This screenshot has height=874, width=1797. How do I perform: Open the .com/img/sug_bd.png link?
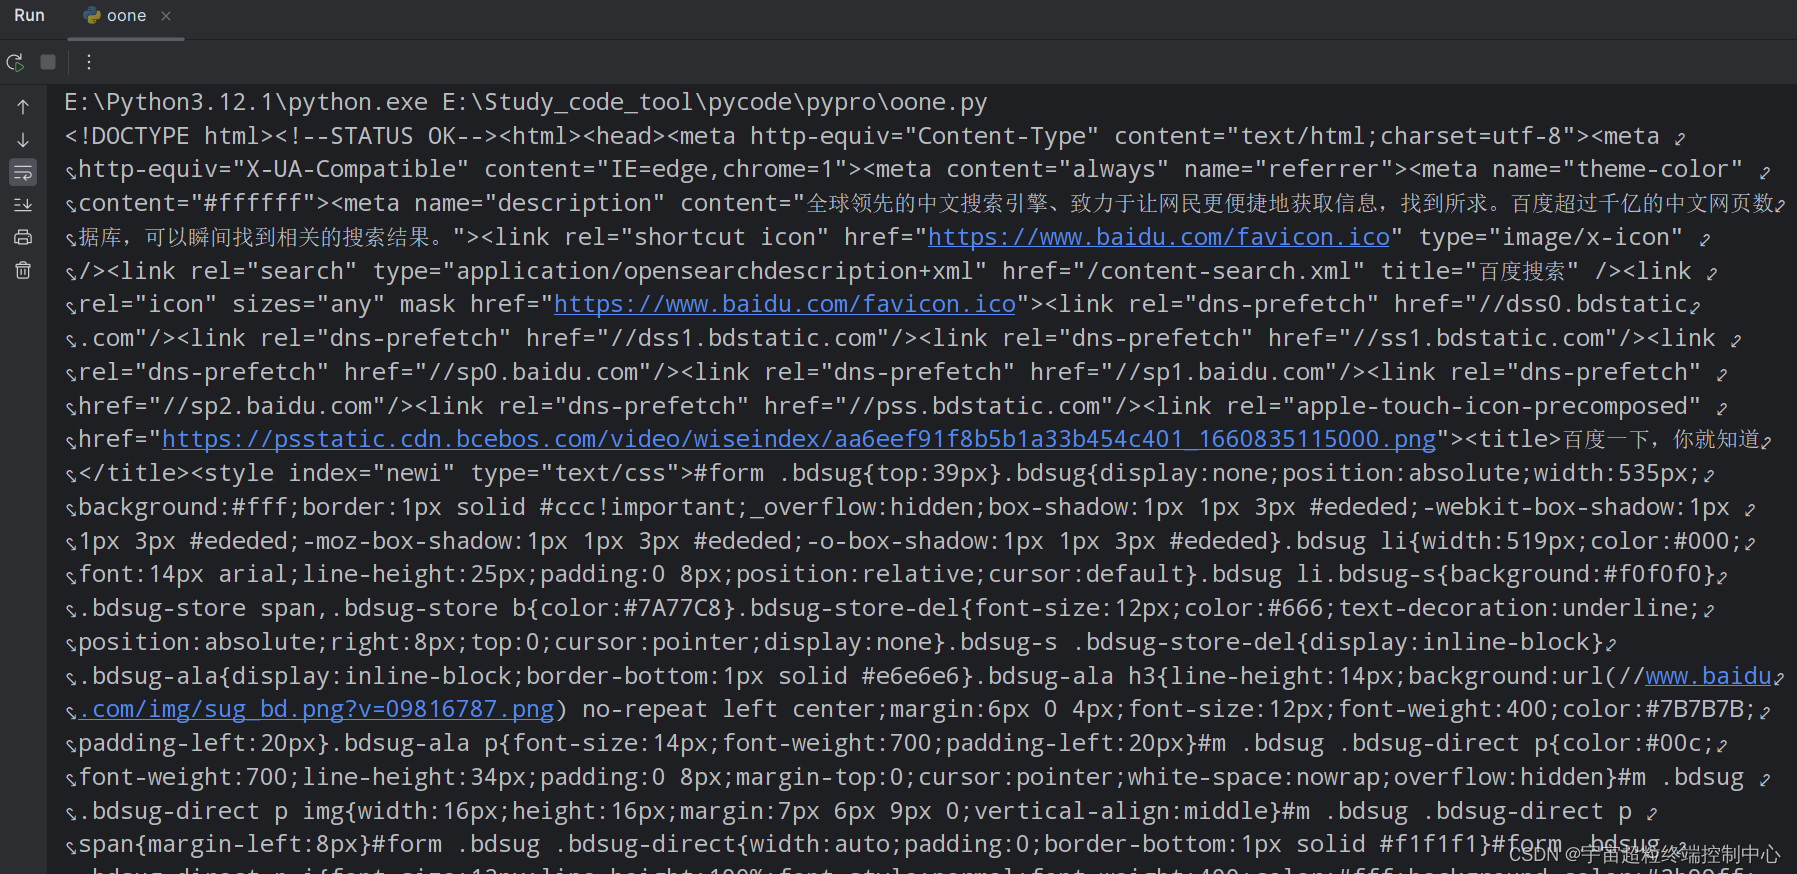316,709
